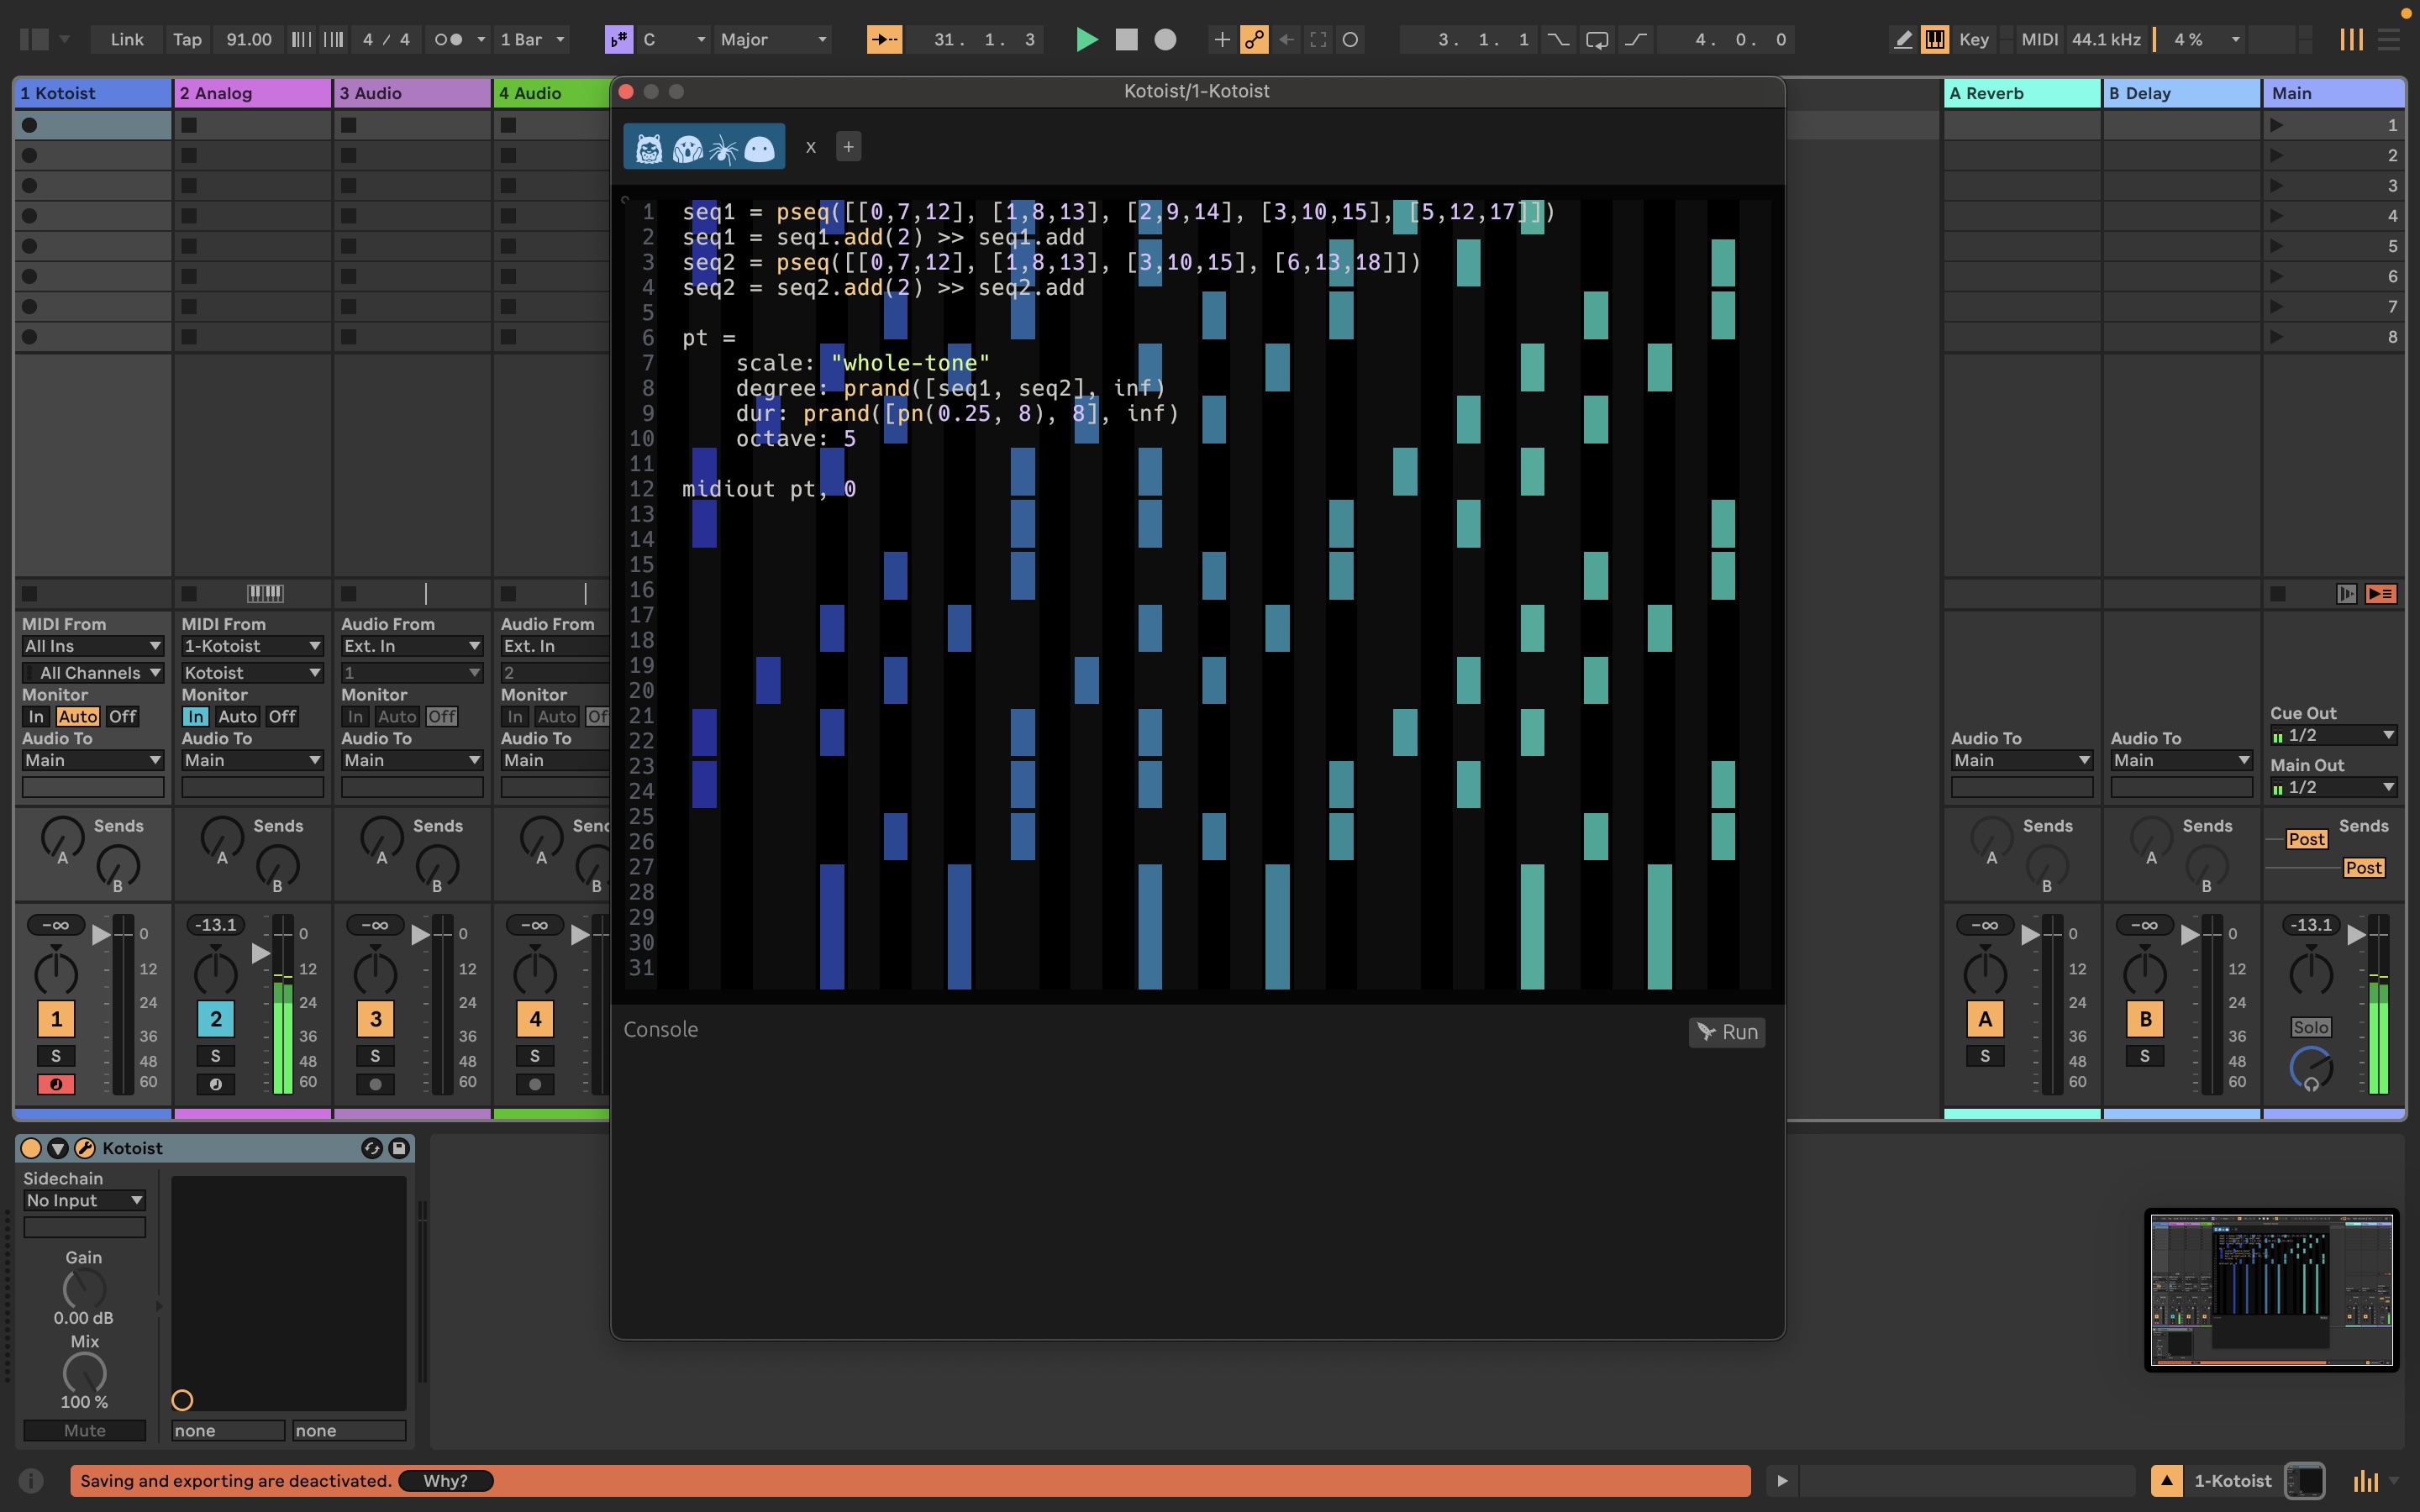Click the Run button in the Kotoist console

[1727, 1032]
